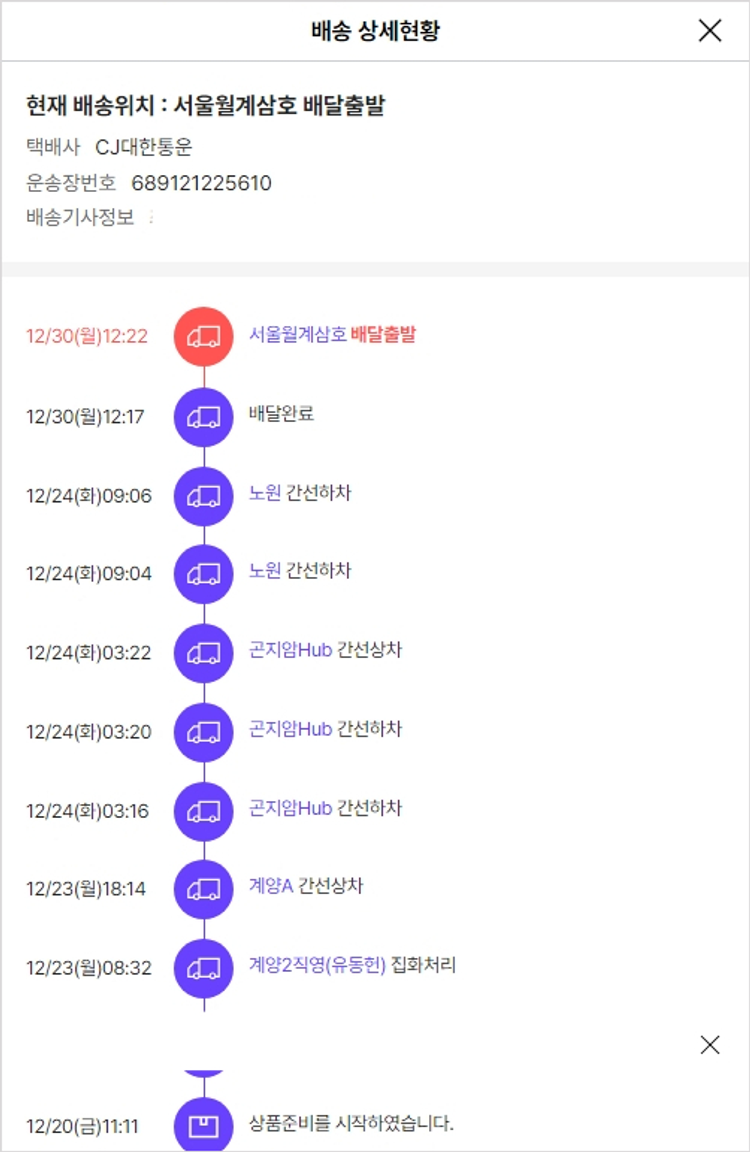Open the 곤지암Hub link at 03:20

(x=290, y=729)
